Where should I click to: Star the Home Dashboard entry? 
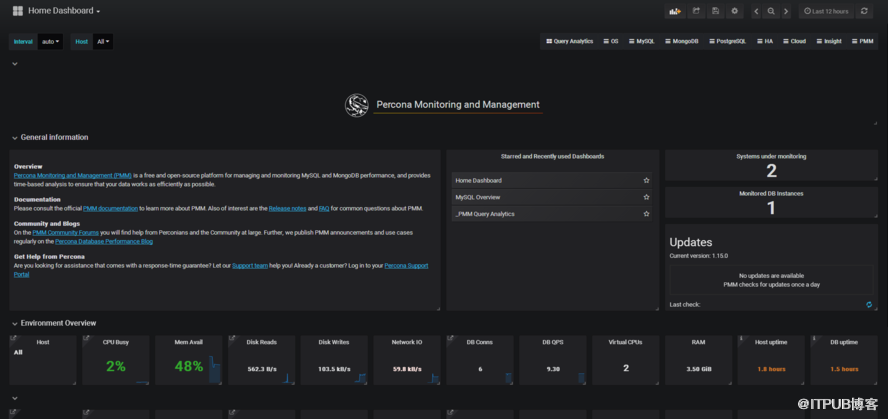click(x=646, y=181)
